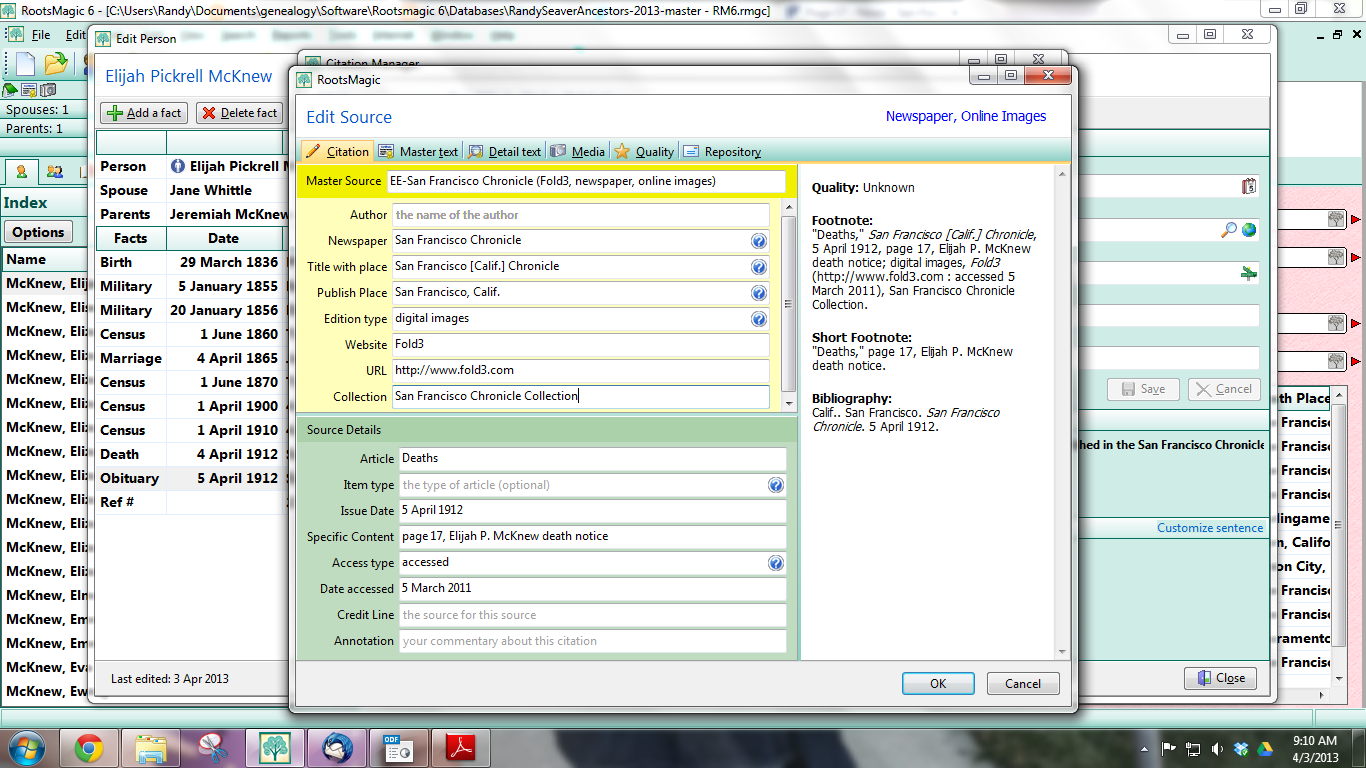Click the Customize sentence link
This screenshot has height=768, width=1366.
(1210, 528)
